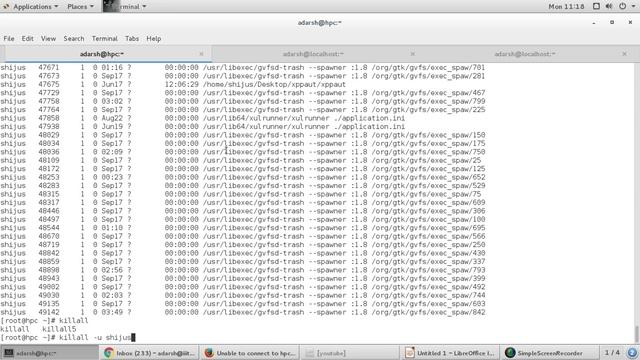
Task: Switch to Firefox 'Unable to connect' window in taskbar
Action: 250,353
